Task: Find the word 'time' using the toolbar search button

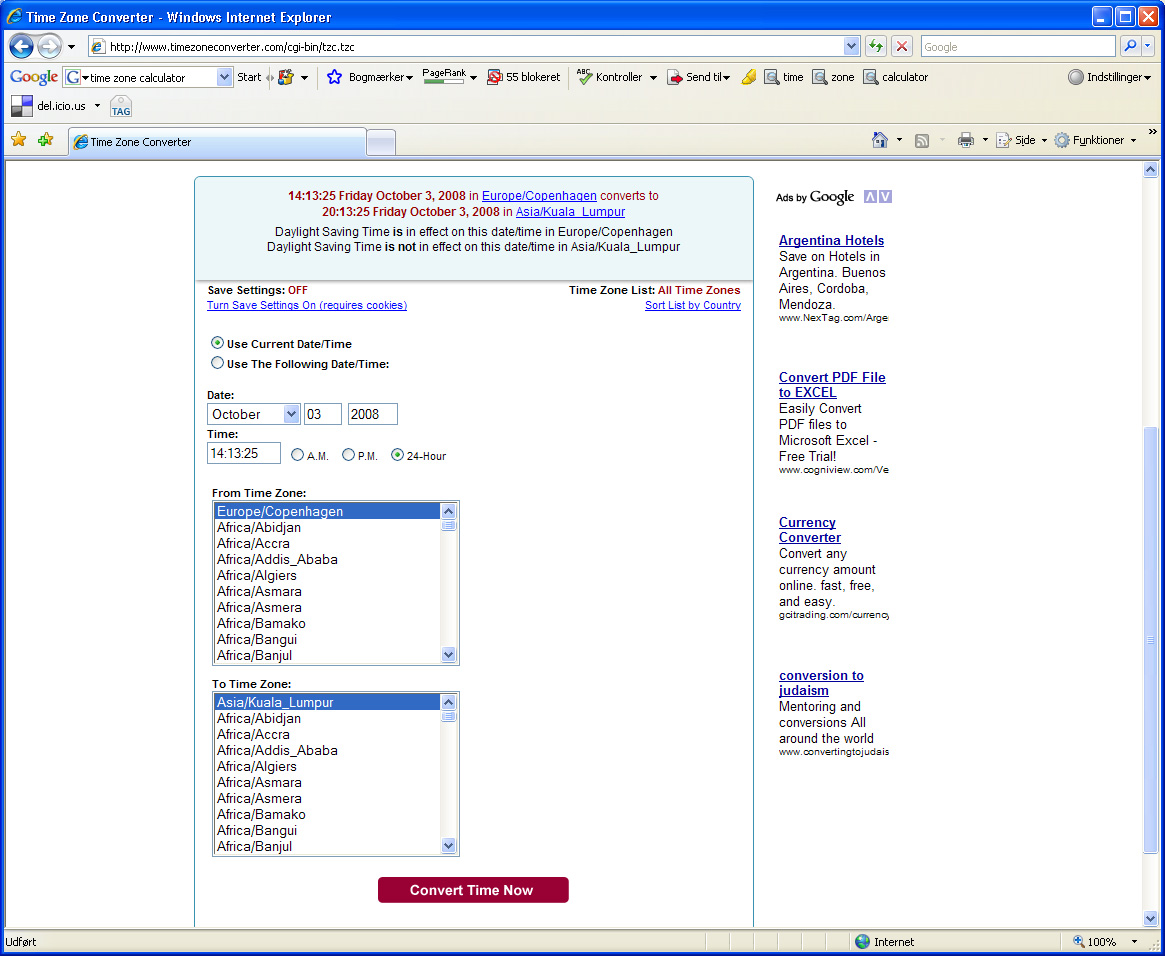Action: 784,77
